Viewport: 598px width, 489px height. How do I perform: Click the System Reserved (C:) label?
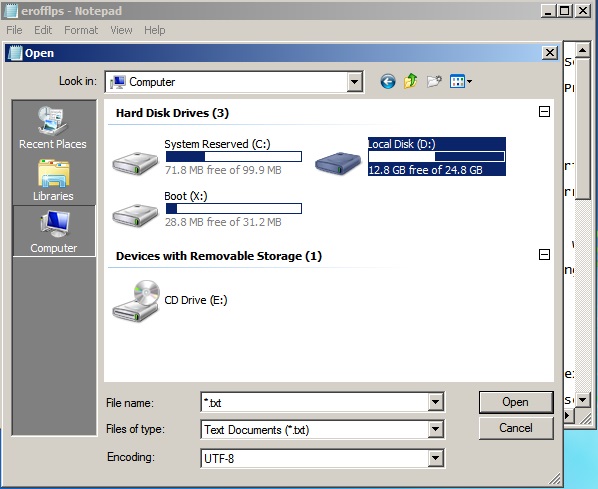pyautogui.click(x=217, y=144)
